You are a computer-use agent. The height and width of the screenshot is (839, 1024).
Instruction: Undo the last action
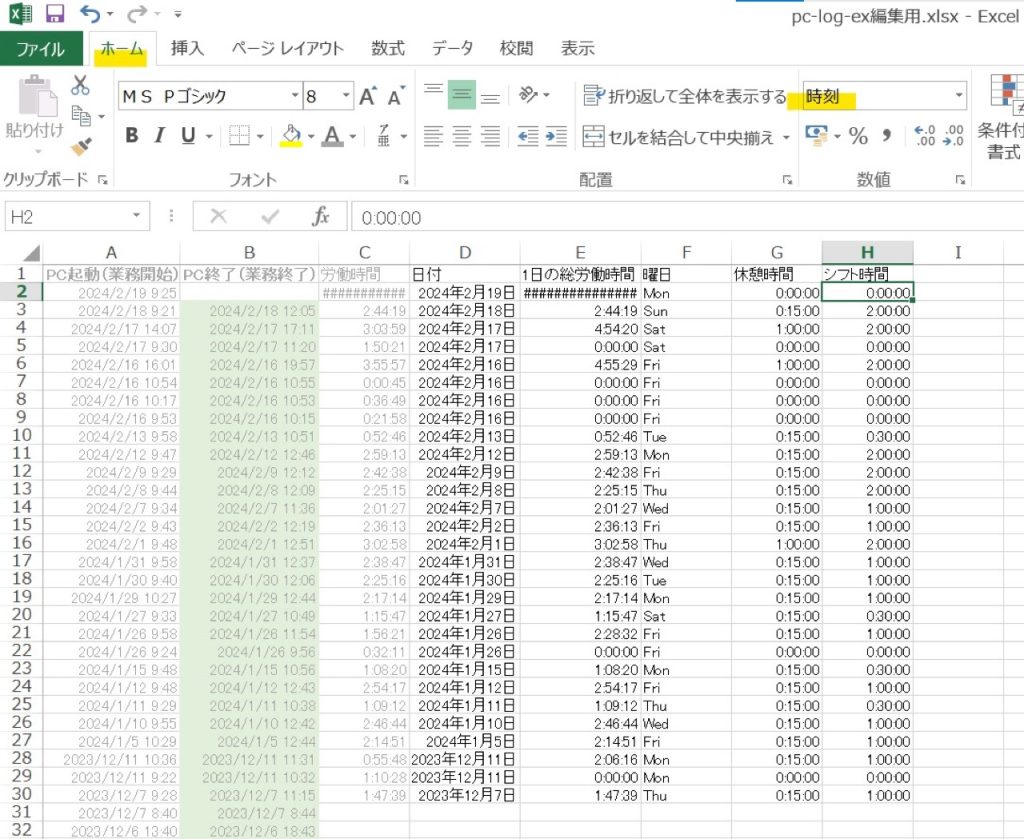point(89,13)
